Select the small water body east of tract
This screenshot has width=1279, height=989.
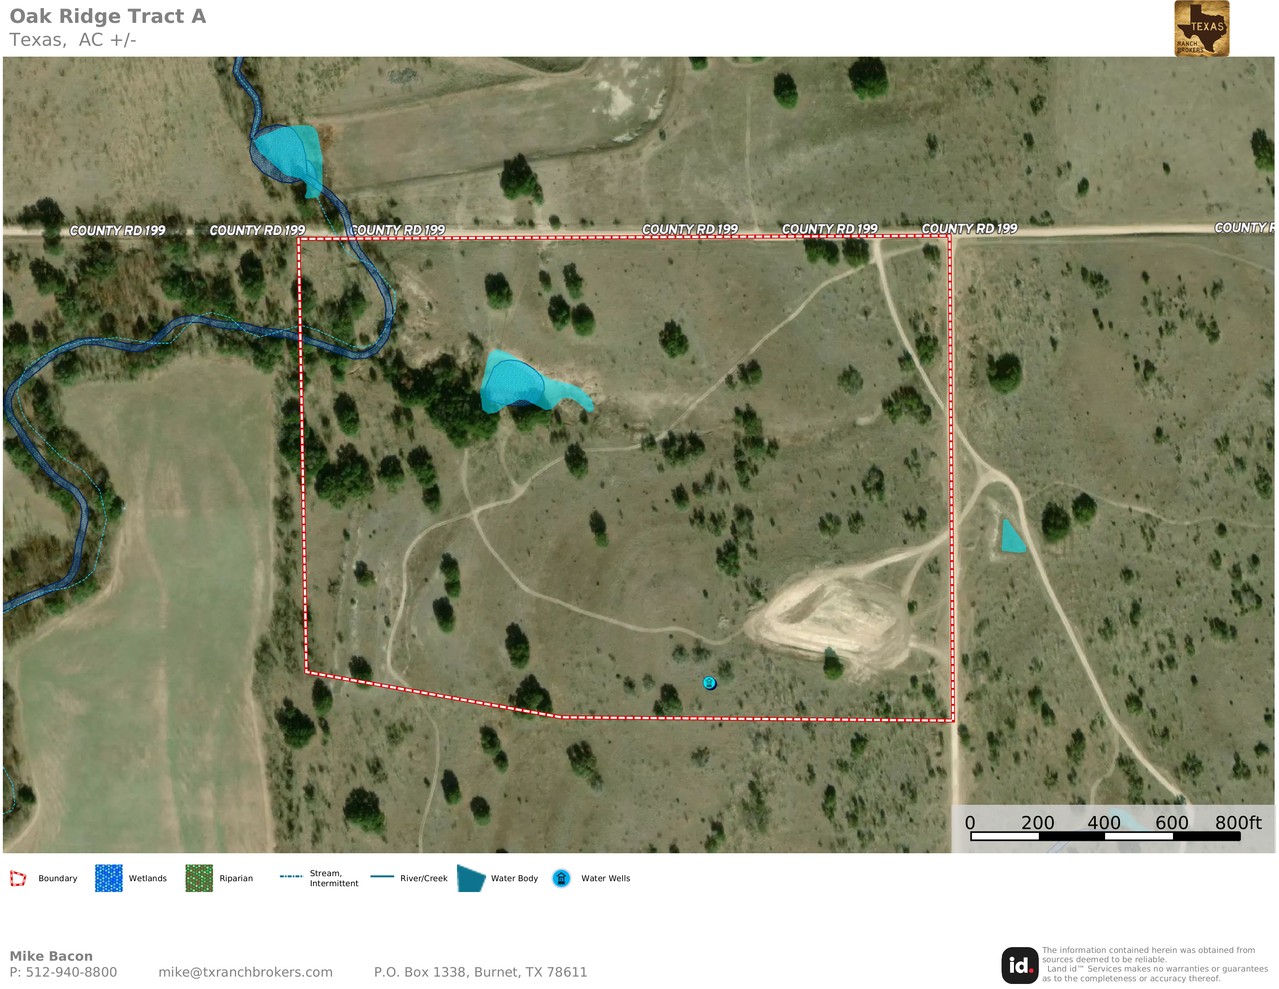click(1012, 538)
